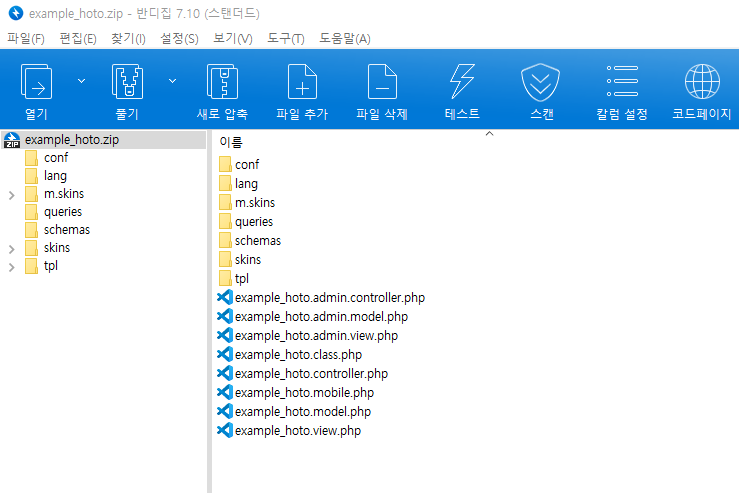This screenshot has height=493, width=739.
Task: Select tpl folder in left tree
Action: [41, 265]
